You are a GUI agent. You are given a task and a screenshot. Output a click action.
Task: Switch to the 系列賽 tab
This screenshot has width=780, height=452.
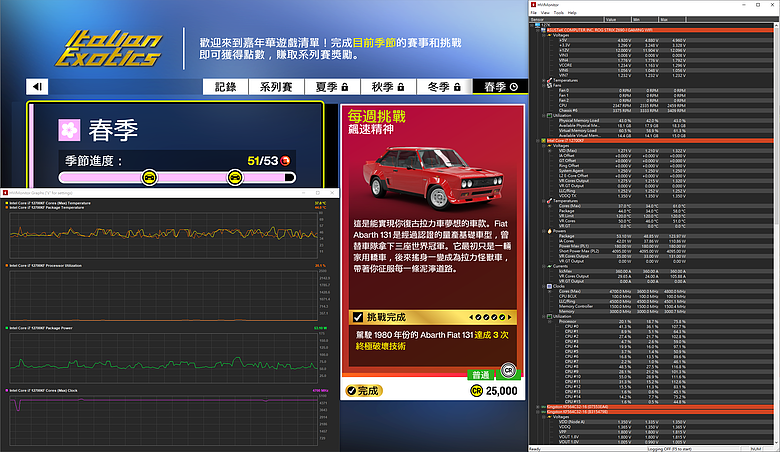(x=276, y=87)
